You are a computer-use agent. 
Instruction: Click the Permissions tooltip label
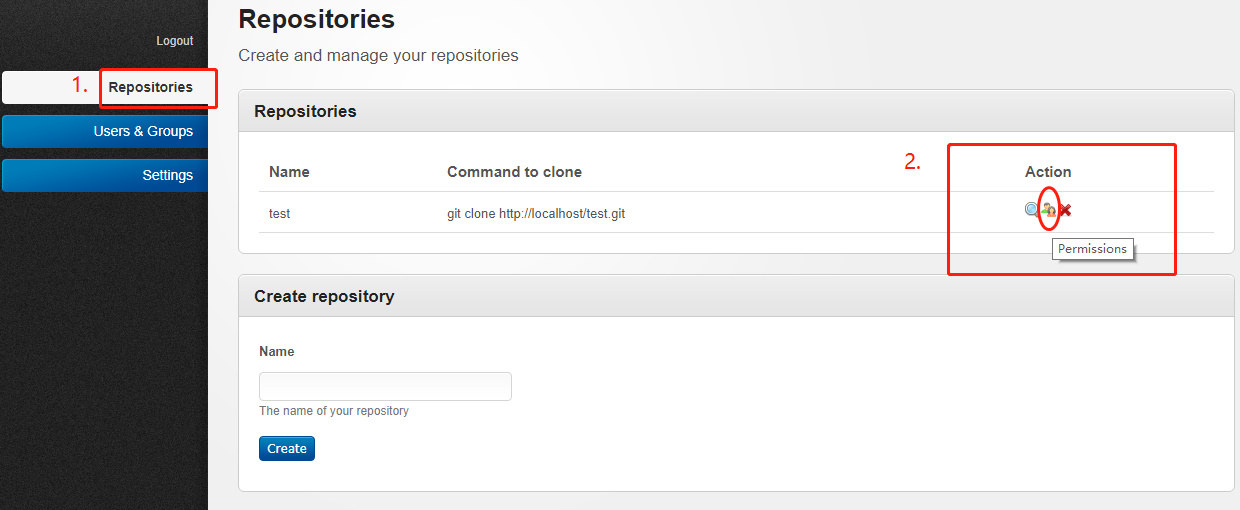point(1092,249)
